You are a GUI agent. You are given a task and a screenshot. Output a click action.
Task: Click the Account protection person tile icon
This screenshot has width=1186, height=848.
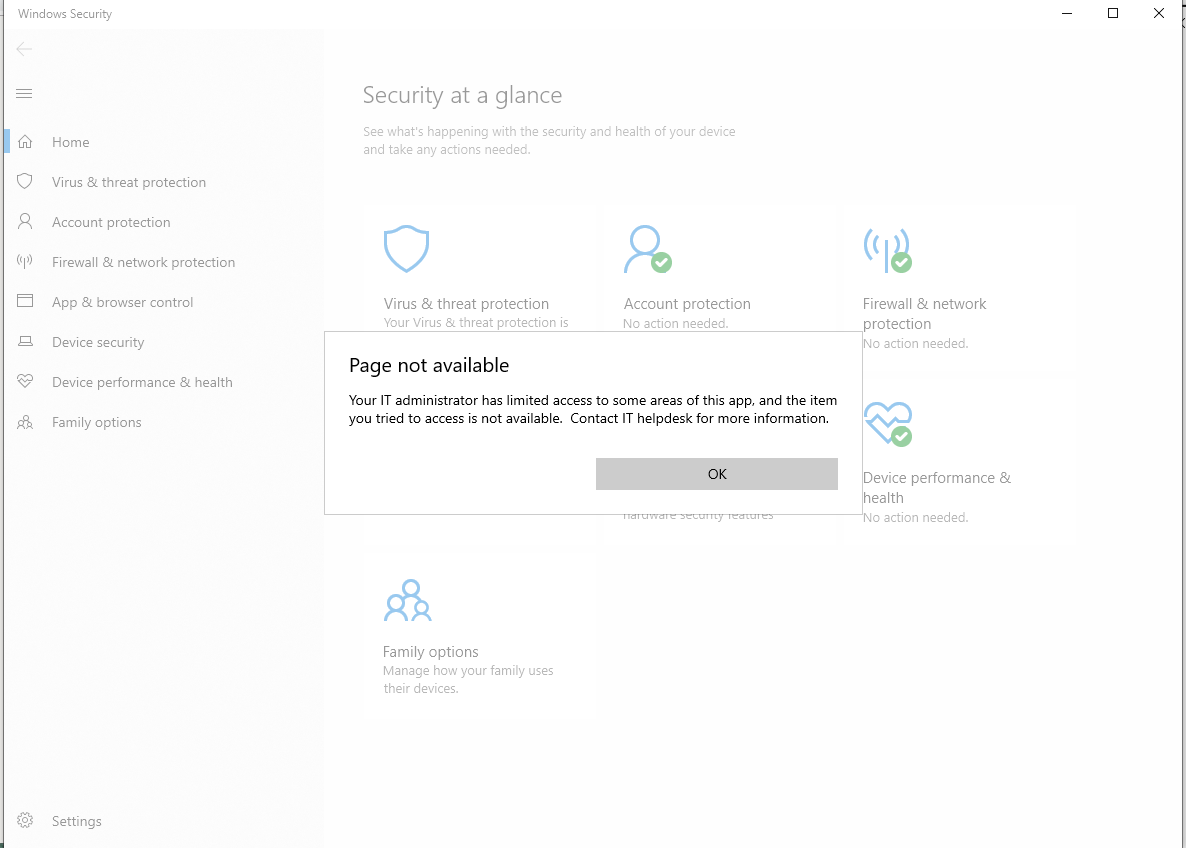647,249
